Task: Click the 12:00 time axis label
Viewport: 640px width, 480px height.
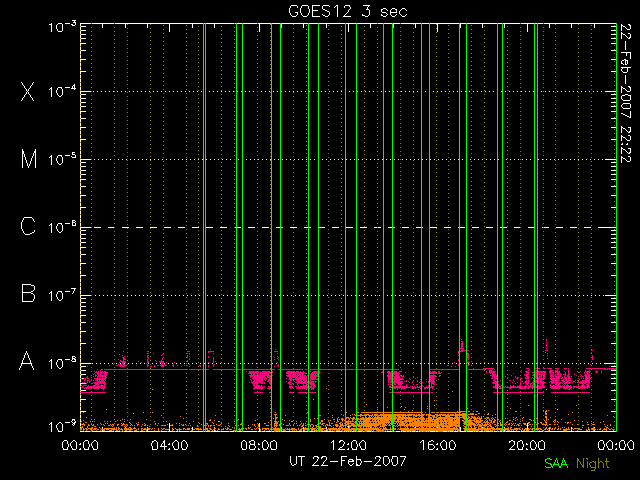Action: pyautogui.click(x=348, y=445)
